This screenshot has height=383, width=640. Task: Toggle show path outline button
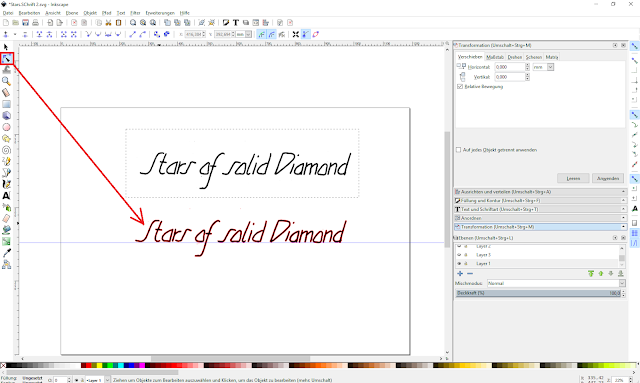click(x=316, y=34)
